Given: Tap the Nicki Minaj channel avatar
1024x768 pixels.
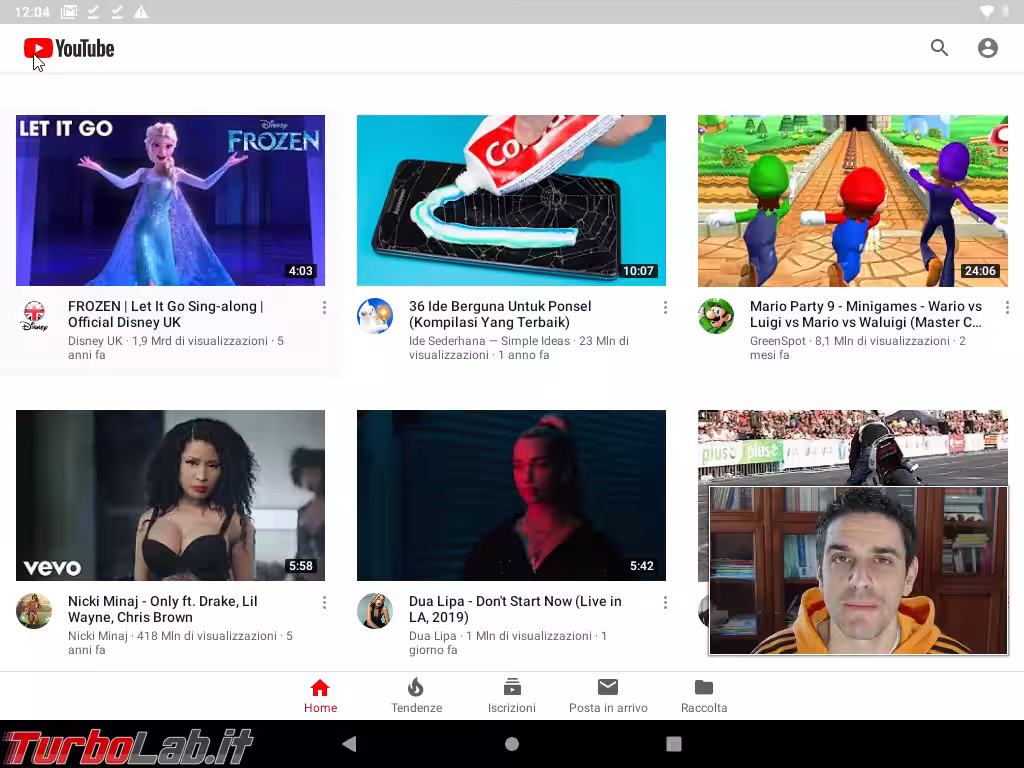Looking at the screenshot, I should click(34, 611).
